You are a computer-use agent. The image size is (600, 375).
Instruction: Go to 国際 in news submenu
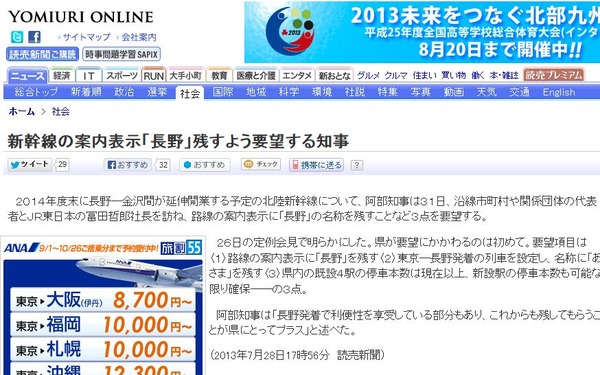tap(223, 92)
